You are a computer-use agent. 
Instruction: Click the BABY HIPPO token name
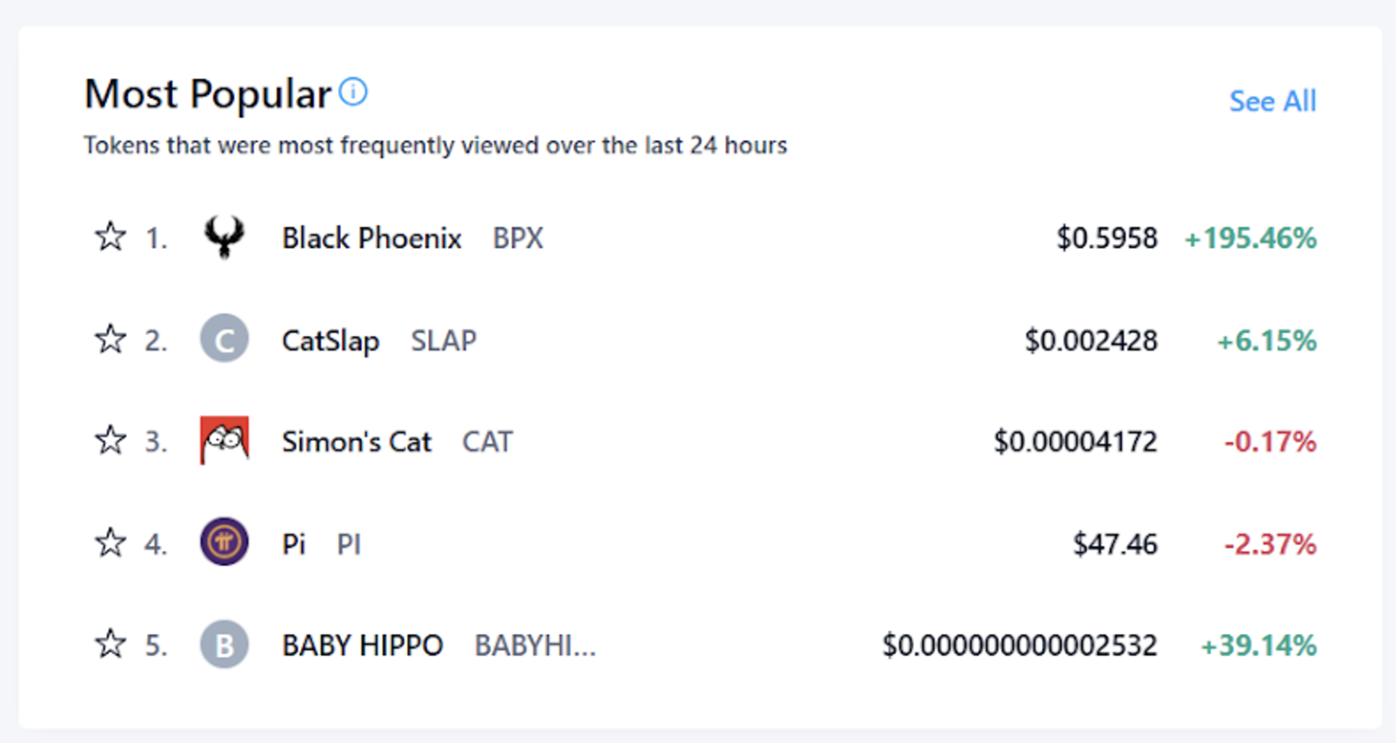(362, 646)
